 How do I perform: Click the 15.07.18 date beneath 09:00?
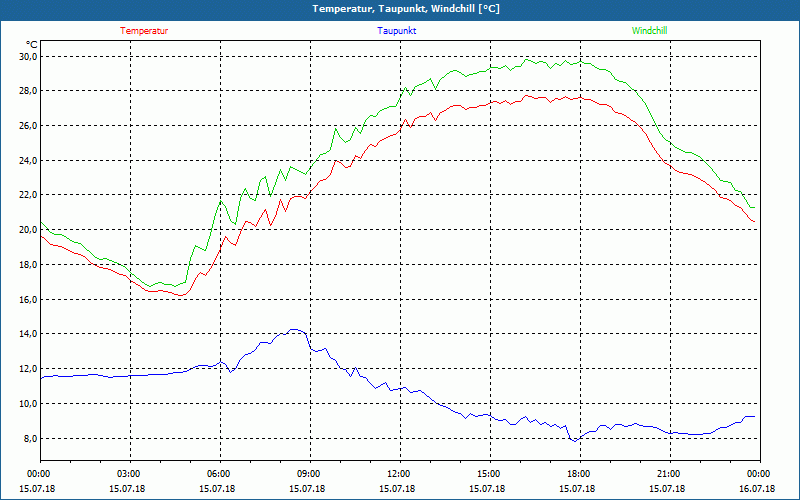307,488
